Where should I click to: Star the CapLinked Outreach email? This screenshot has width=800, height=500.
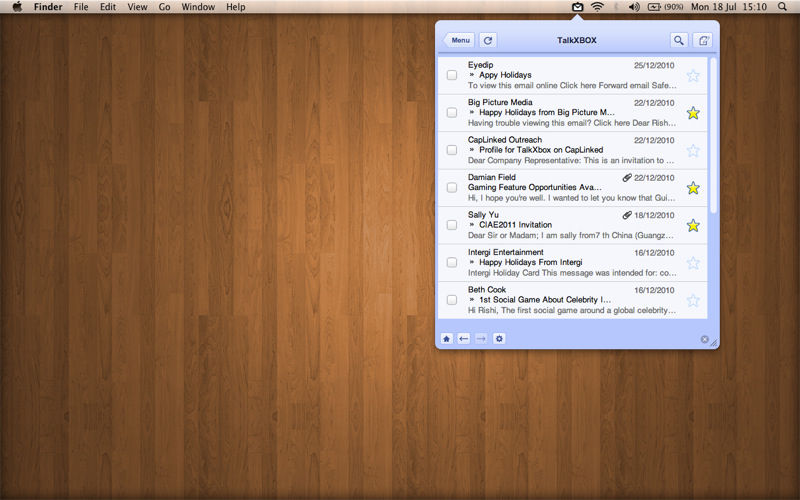(693, 151)
